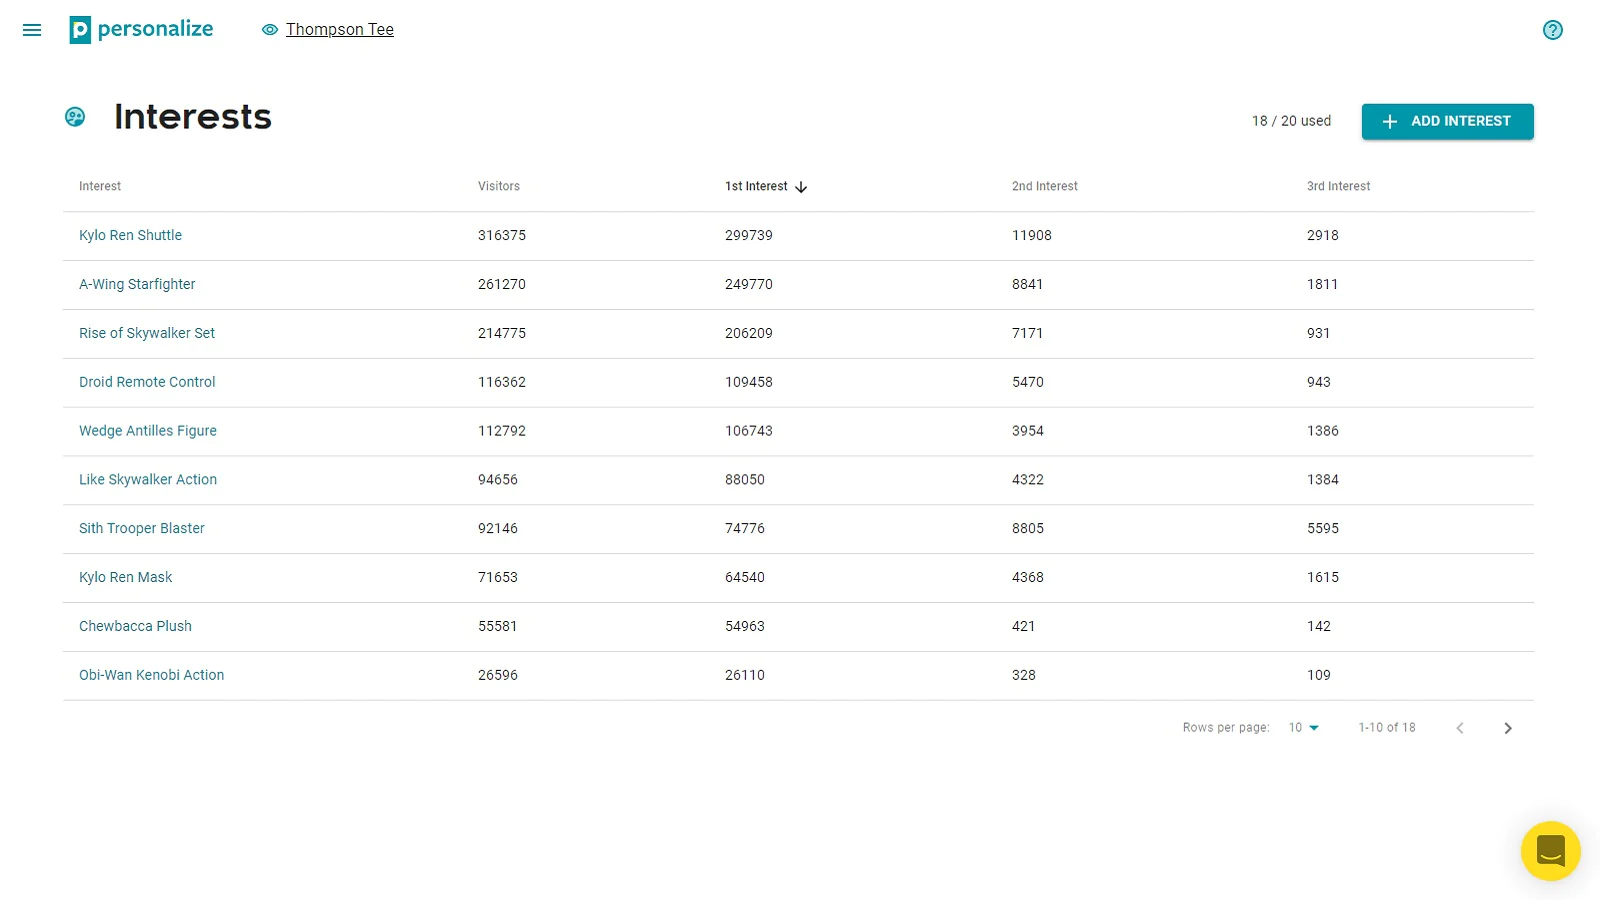Click the eye icon beside Thompson Tee

coord(270,30)
